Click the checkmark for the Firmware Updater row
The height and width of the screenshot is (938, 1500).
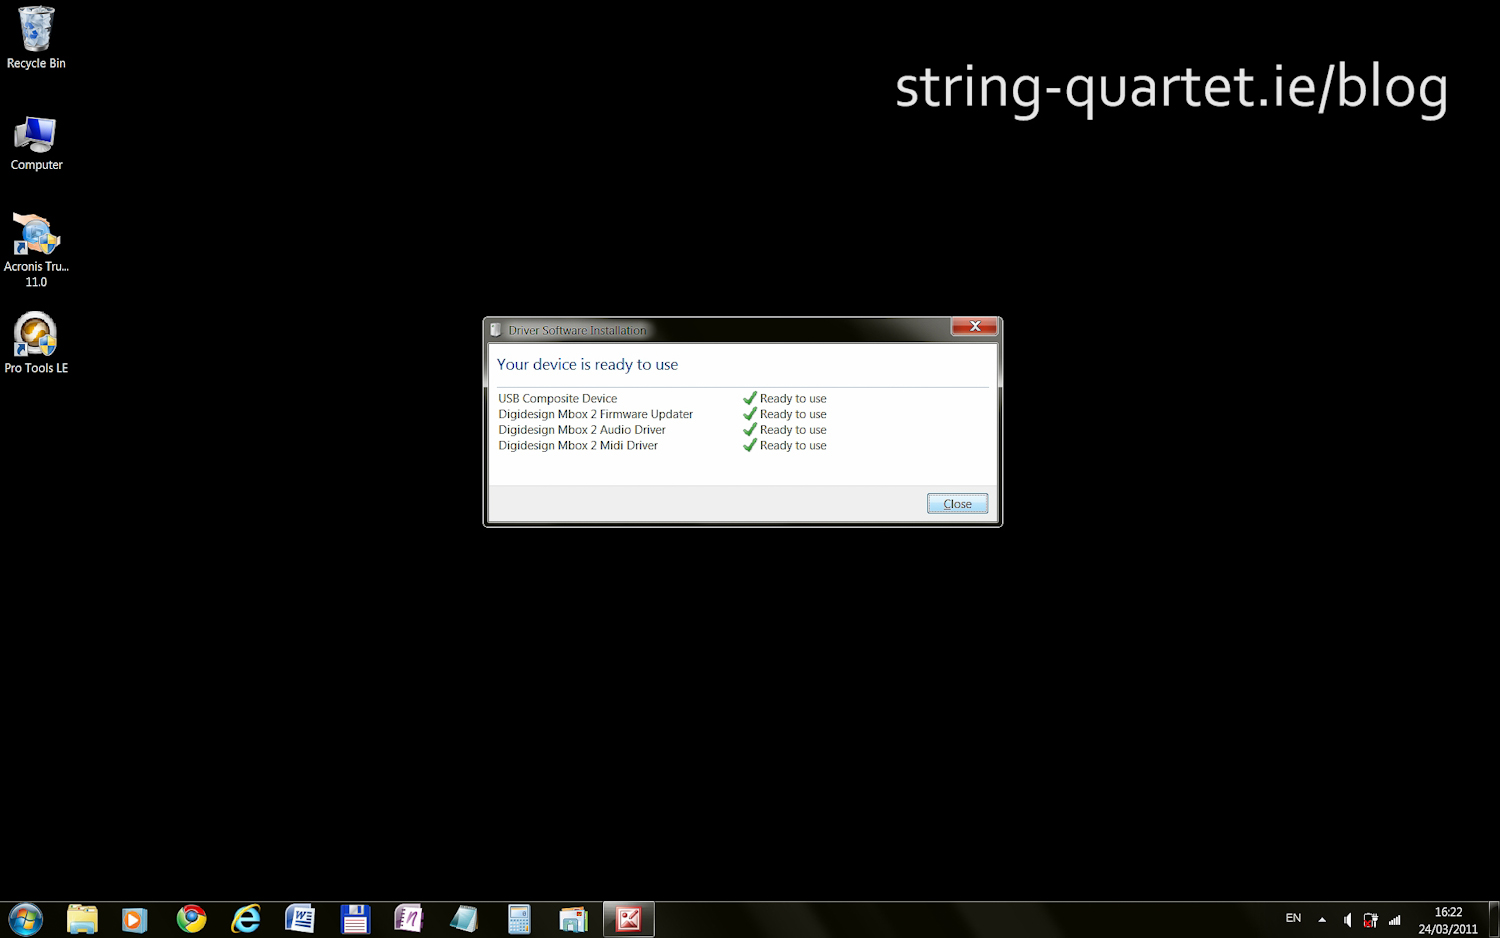click(x=750, y=414)
